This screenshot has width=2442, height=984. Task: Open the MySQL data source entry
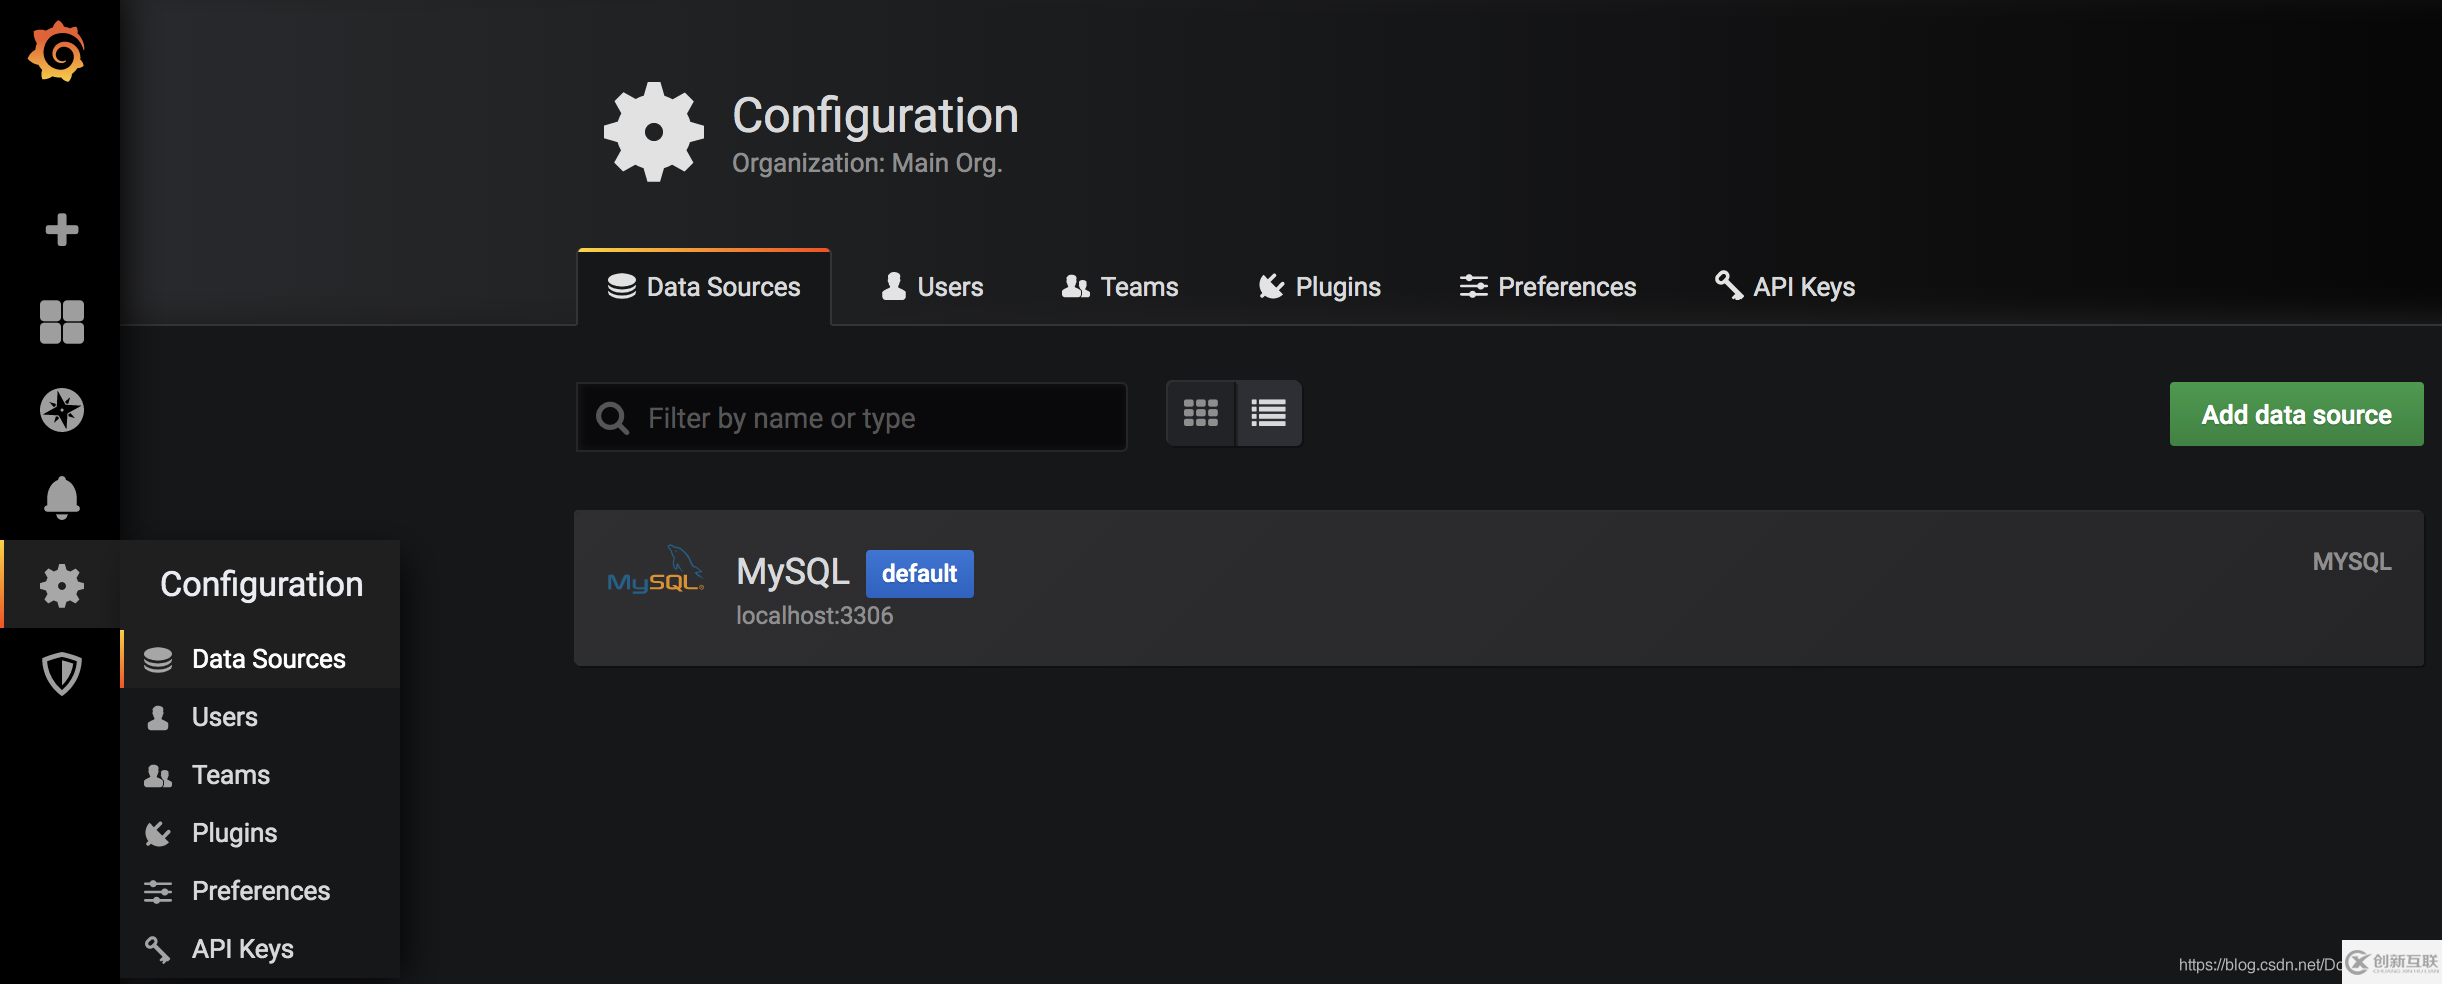[x=793, y=572]
